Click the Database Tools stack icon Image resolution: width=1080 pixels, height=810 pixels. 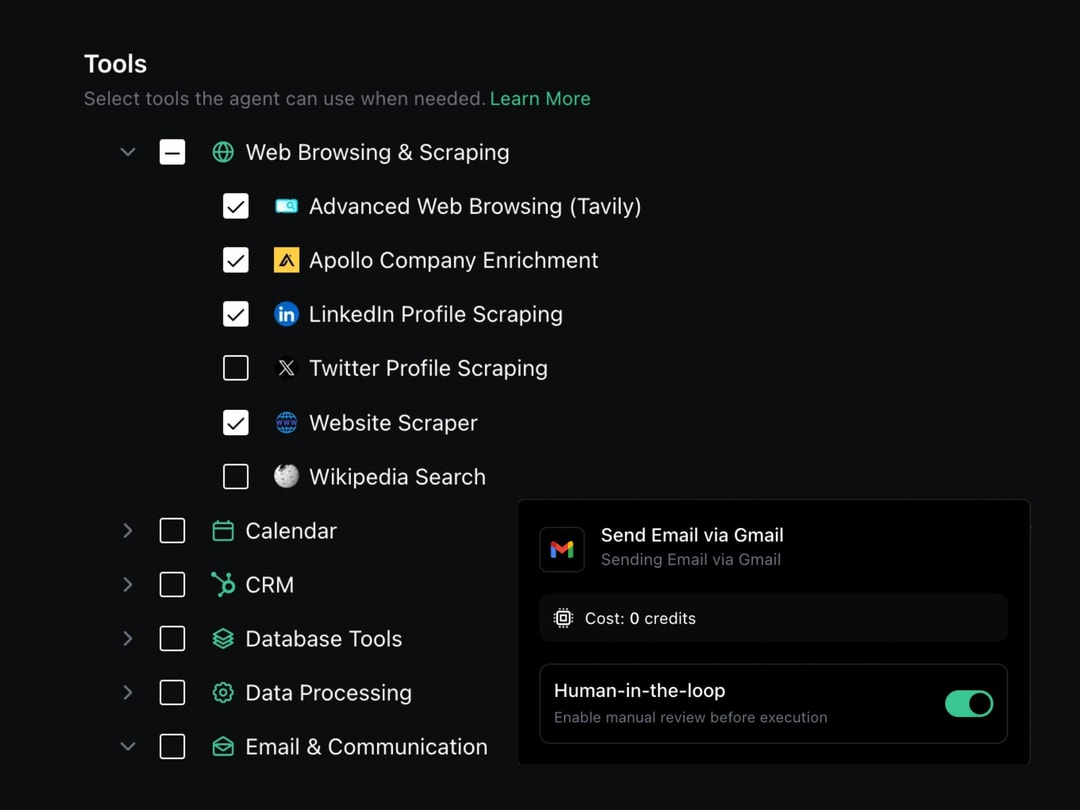tap(223, 639)
